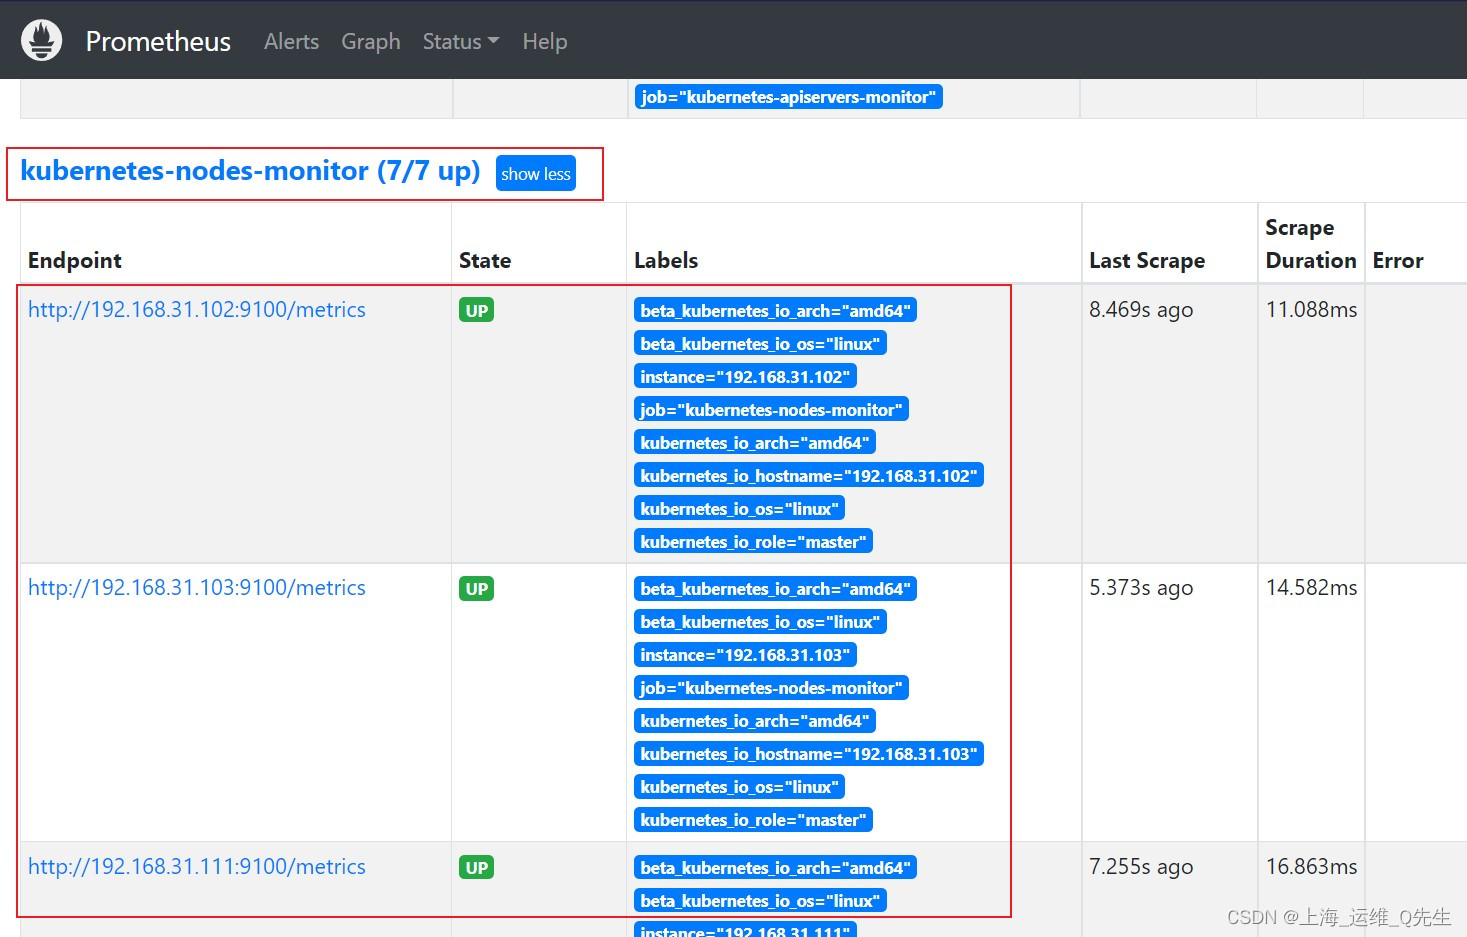Click beta_kubernetes_io_arch="amd64" label in 102 row

(775, 311)
